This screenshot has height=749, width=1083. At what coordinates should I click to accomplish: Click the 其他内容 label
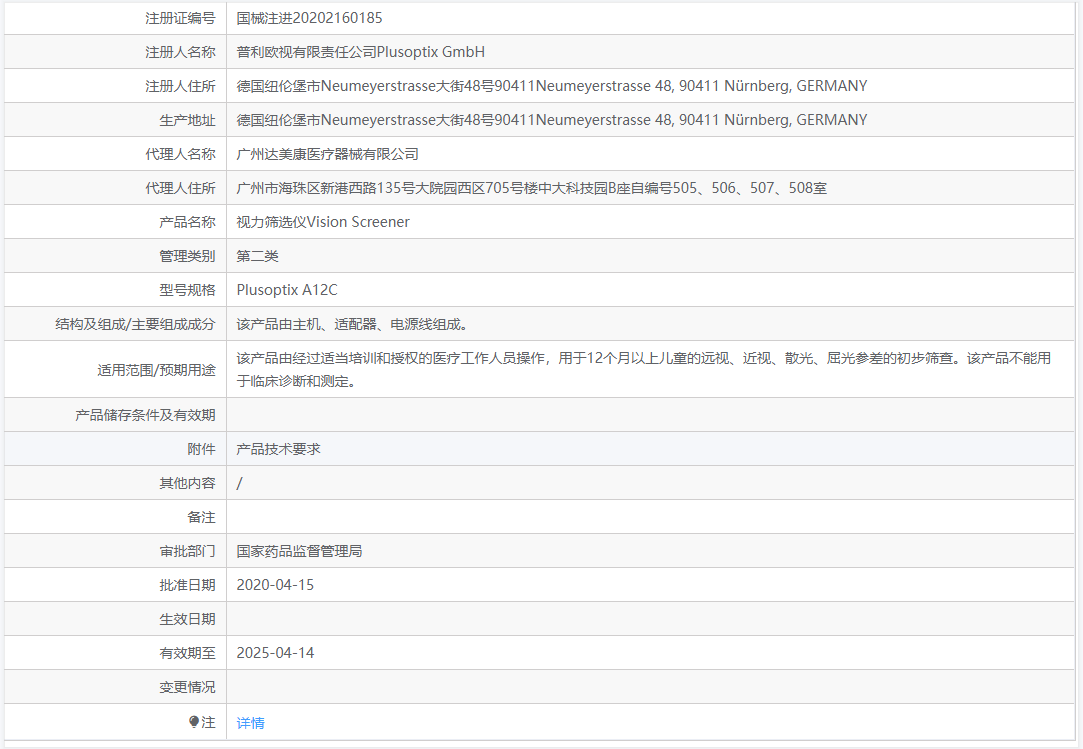pos(187,483)
